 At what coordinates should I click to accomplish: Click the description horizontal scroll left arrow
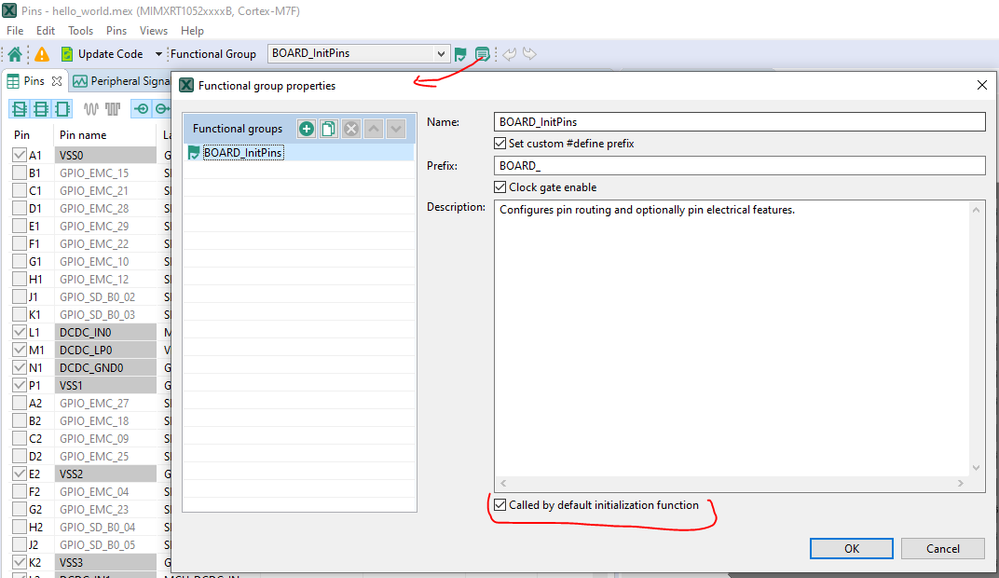(x=503, y=484)
